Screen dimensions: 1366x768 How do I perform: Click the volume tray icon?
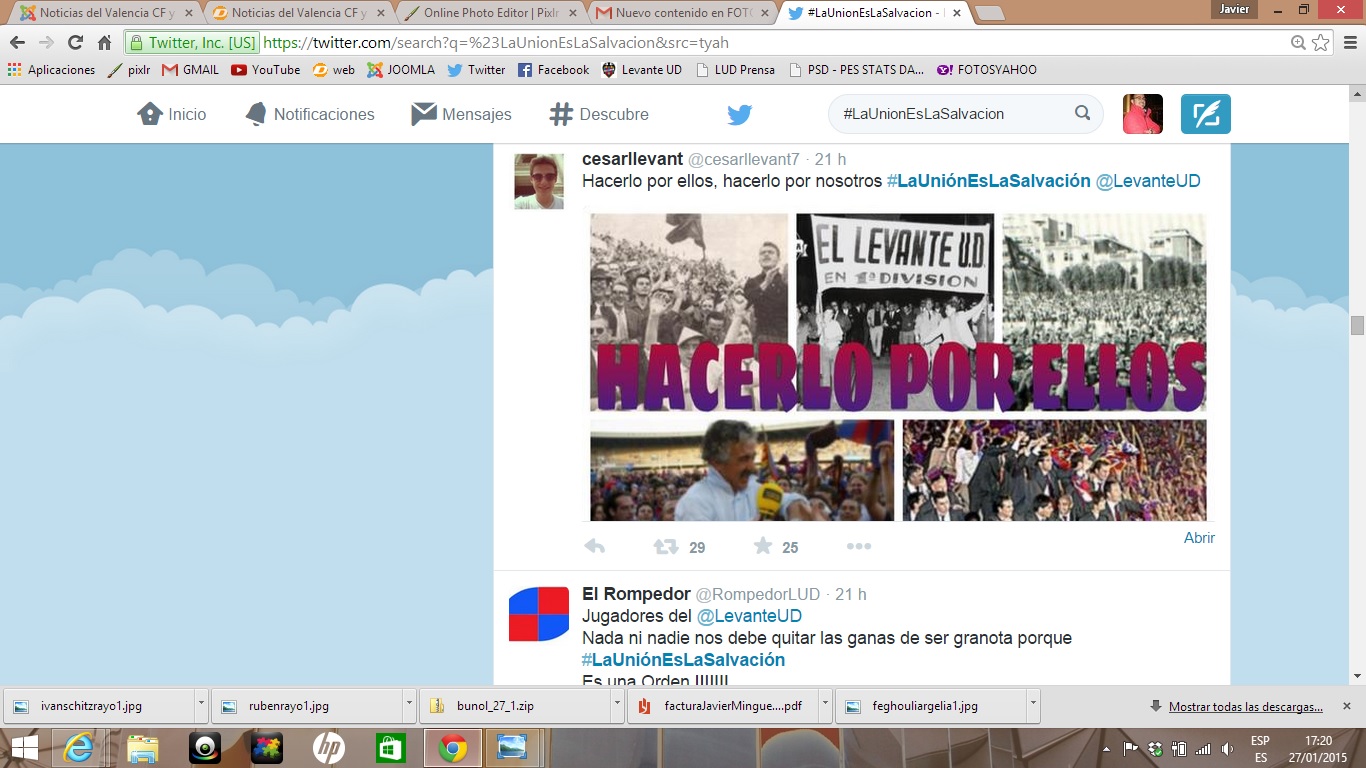click(x=1228, y=748)
